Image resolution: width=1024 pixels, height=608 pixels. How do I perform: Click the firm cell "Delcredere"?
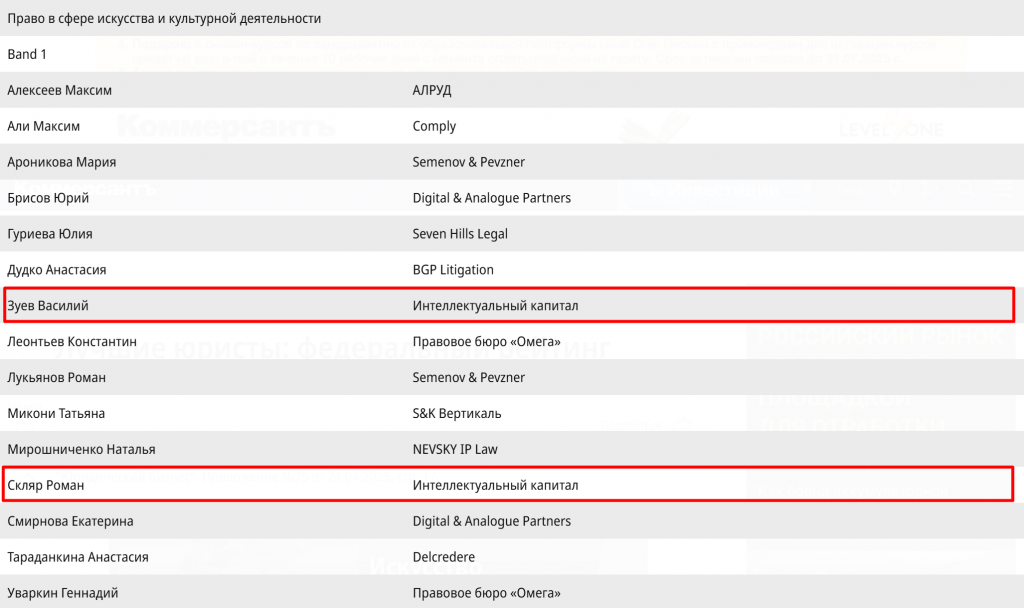point(443,557)
